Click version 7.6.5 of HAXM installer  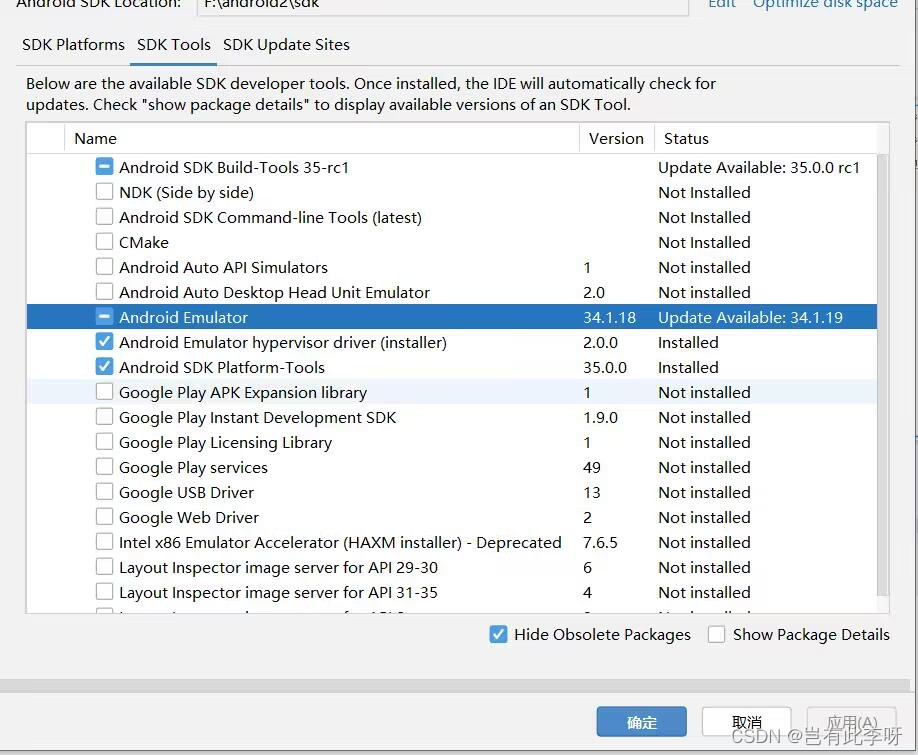click(600, 542)
